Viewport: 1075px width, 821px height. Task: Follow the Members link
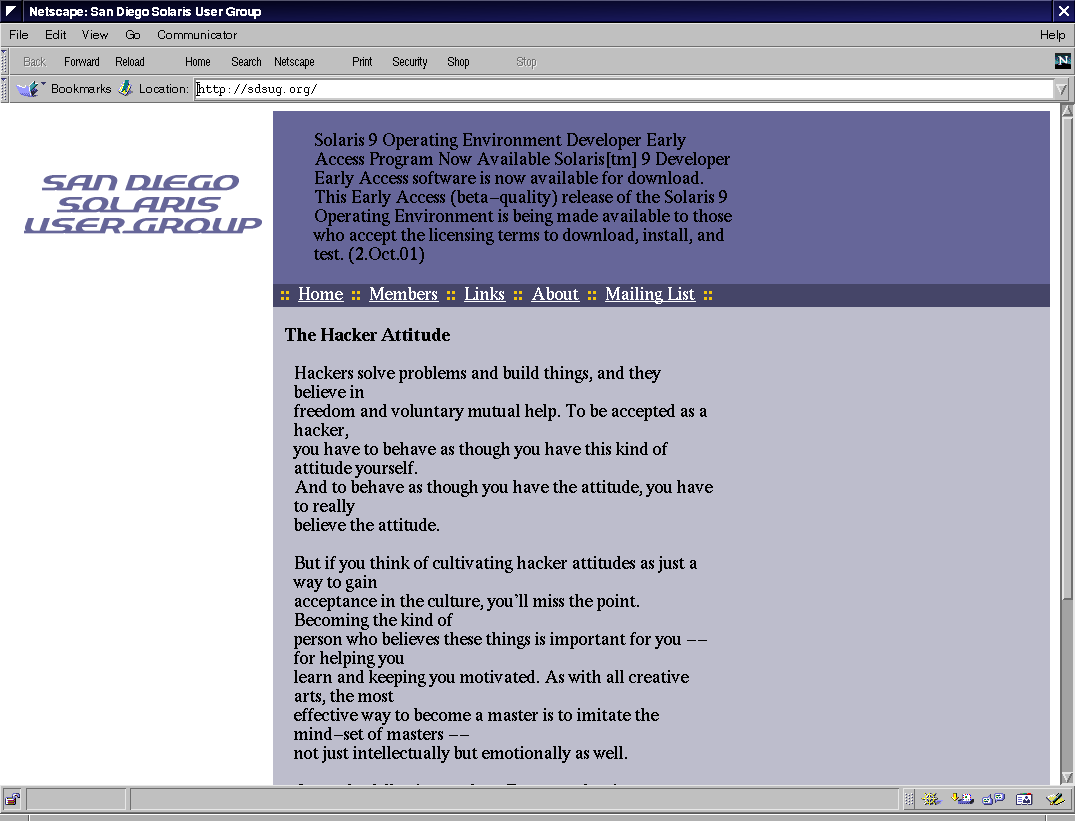tap(403, 294)
